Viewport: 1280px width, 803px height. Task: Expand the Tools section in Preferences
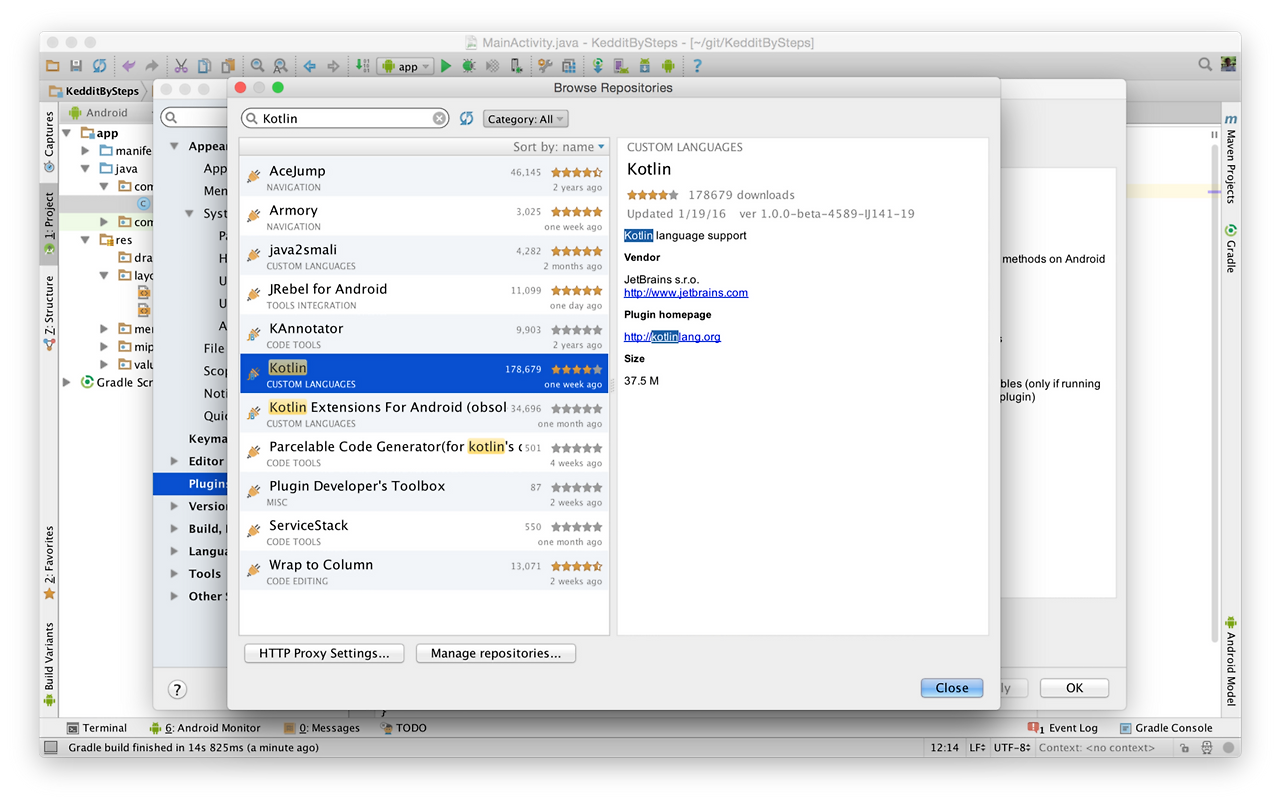[x=176, y=573]
